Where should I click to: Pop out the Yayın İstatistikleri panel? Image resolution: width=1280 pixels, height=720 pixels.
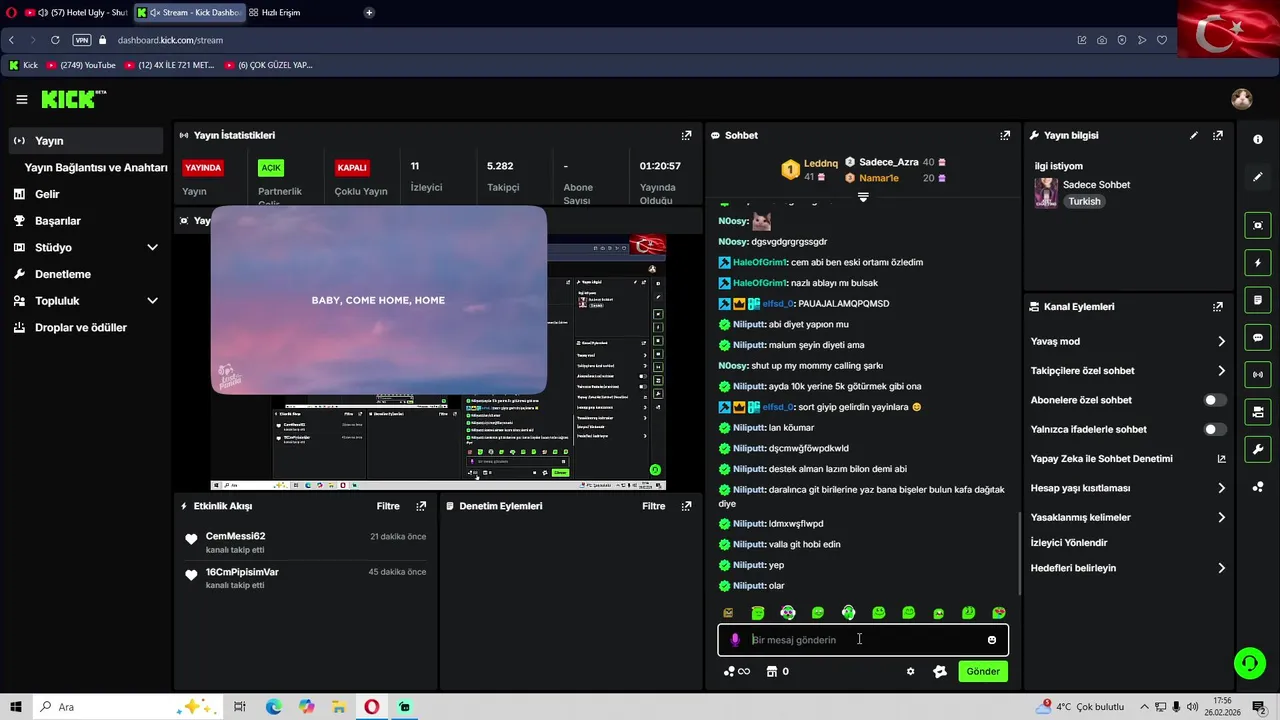pyautogui.click(x=686, y=135)
